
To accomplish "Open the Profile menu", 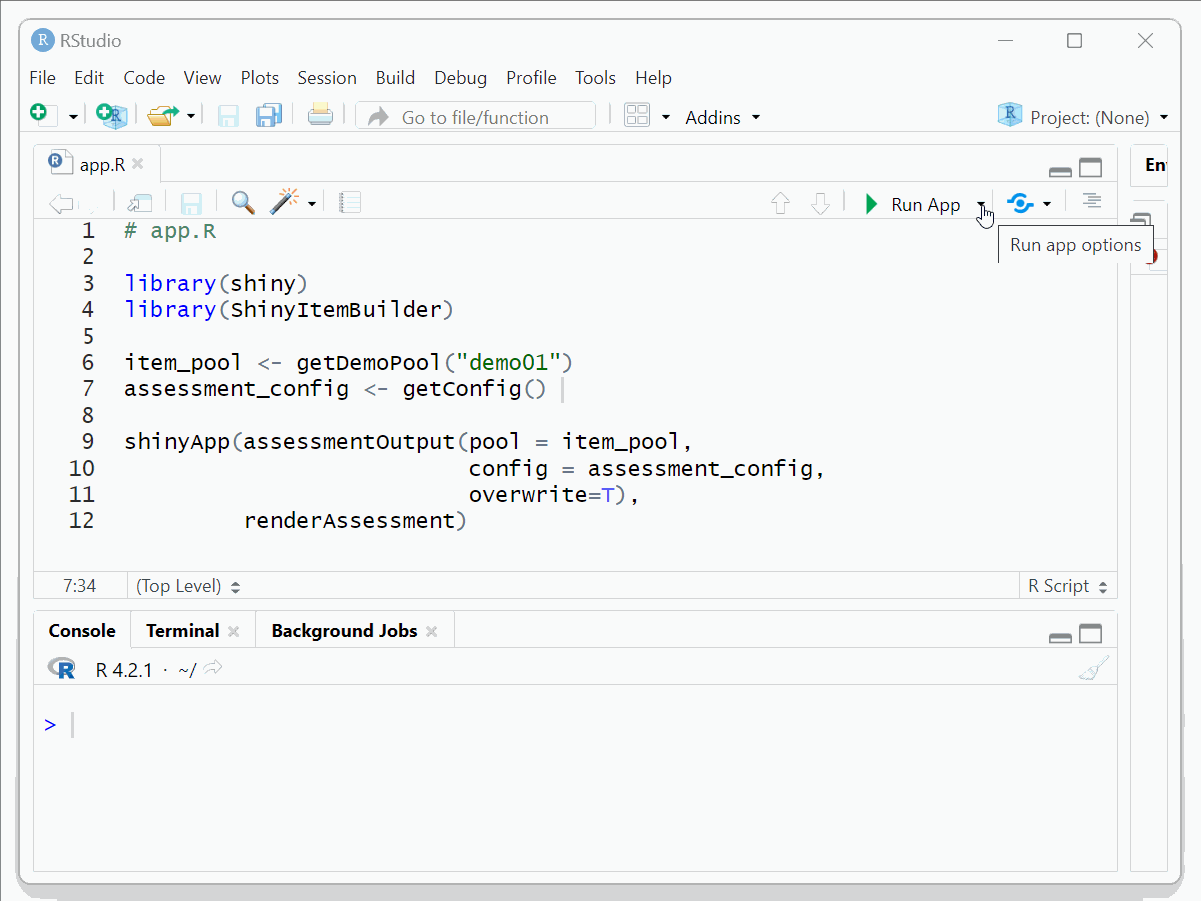I will tap(531, 78).
